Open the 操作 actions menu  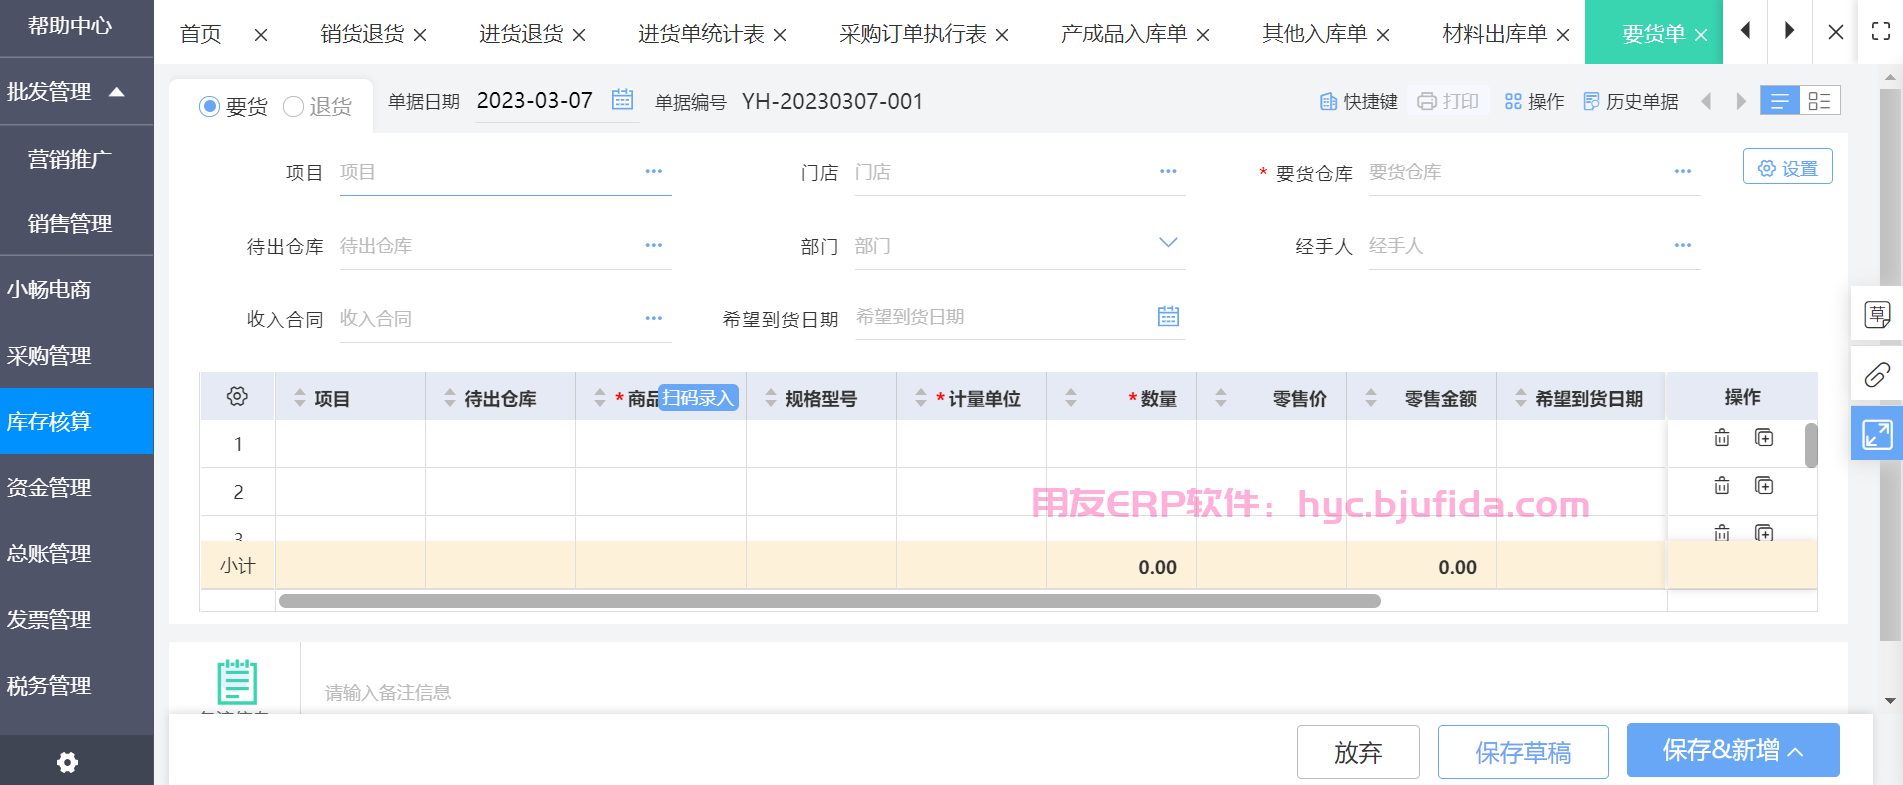click(1534, 101)
